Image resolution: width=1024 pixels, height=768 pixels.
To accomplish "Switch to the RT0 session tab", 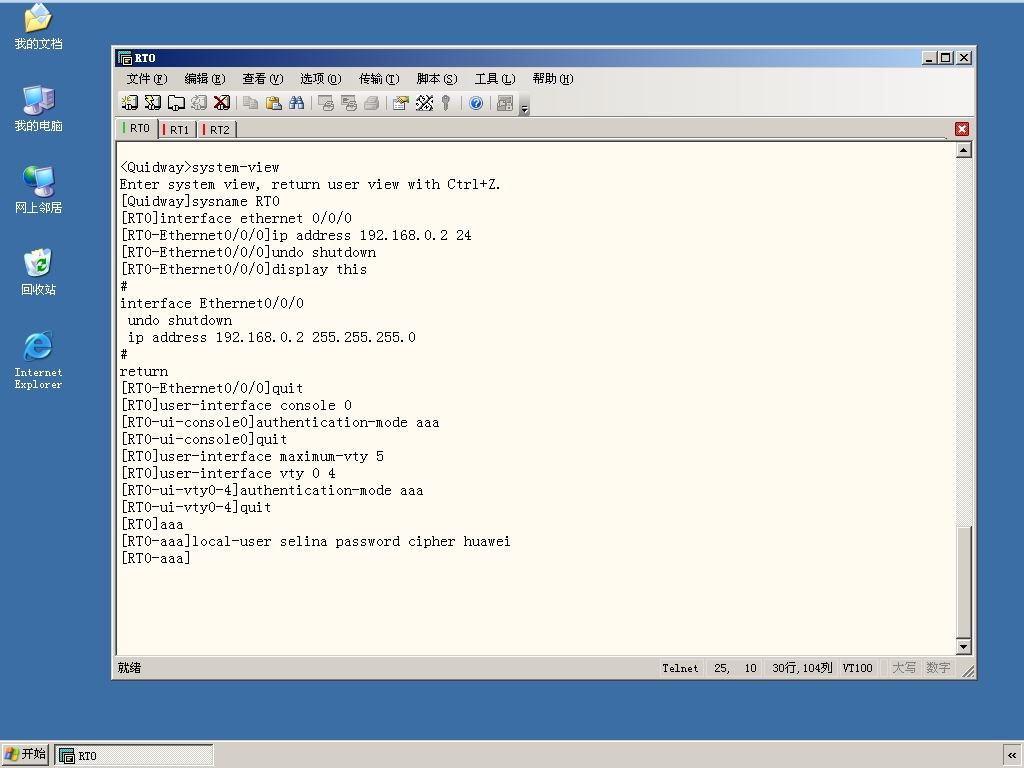I will [x=137, y=128].
